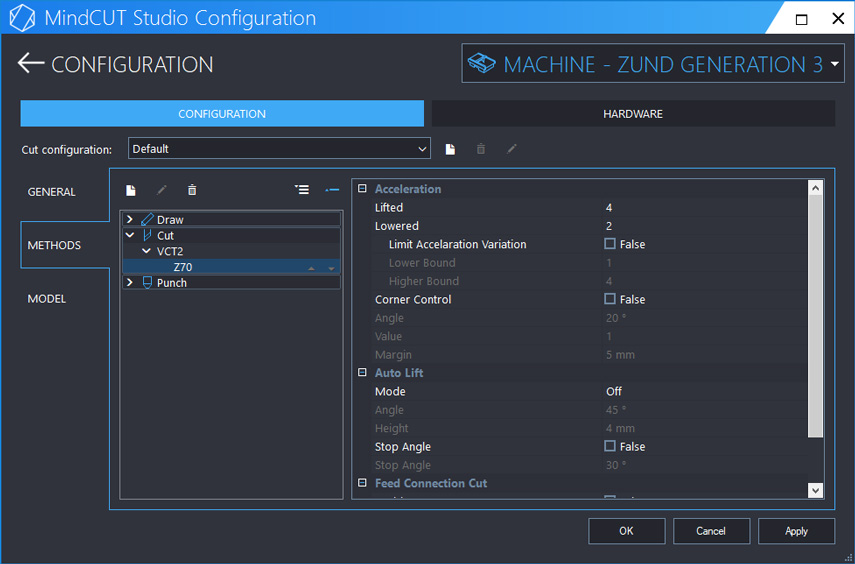Click the Apply button
Image resolution: width=855 pixels, height=564 pixels.
tap(796, 531)
